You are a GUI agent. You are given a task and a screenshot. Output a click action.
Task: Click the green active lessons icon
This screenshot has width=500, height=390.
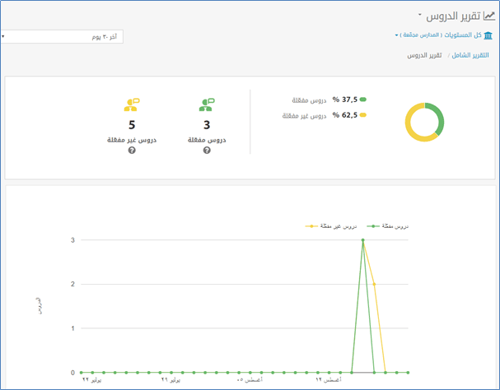point(207,105)
